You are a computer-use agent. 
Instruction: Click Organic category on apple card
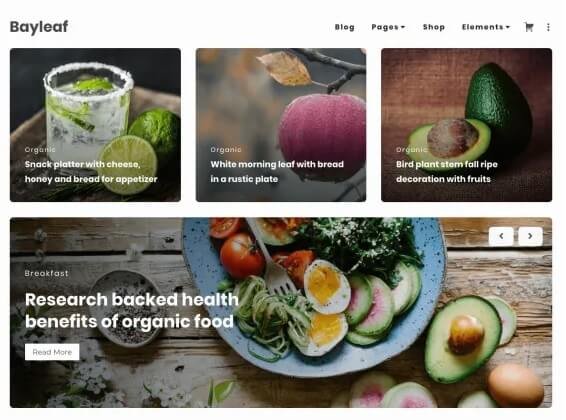coord(226,149)
